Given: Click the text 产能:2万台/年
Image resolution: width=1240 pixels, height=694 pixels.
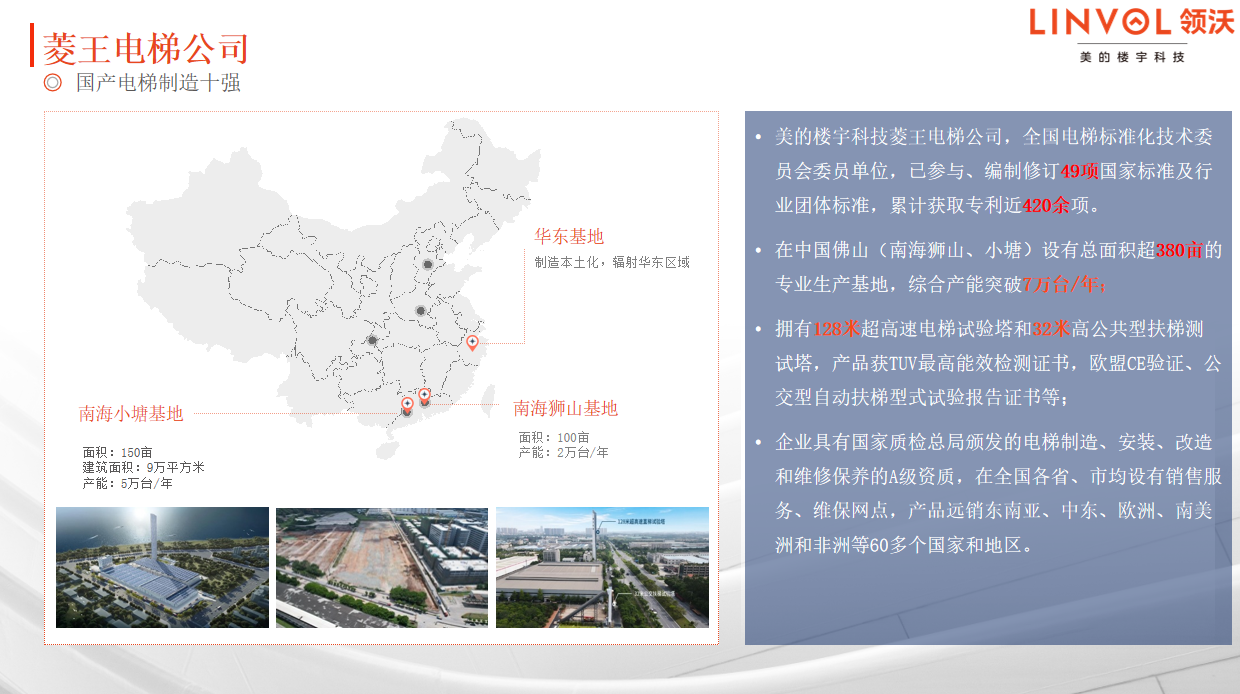Looking at the screenshot, I should [563, 453].
